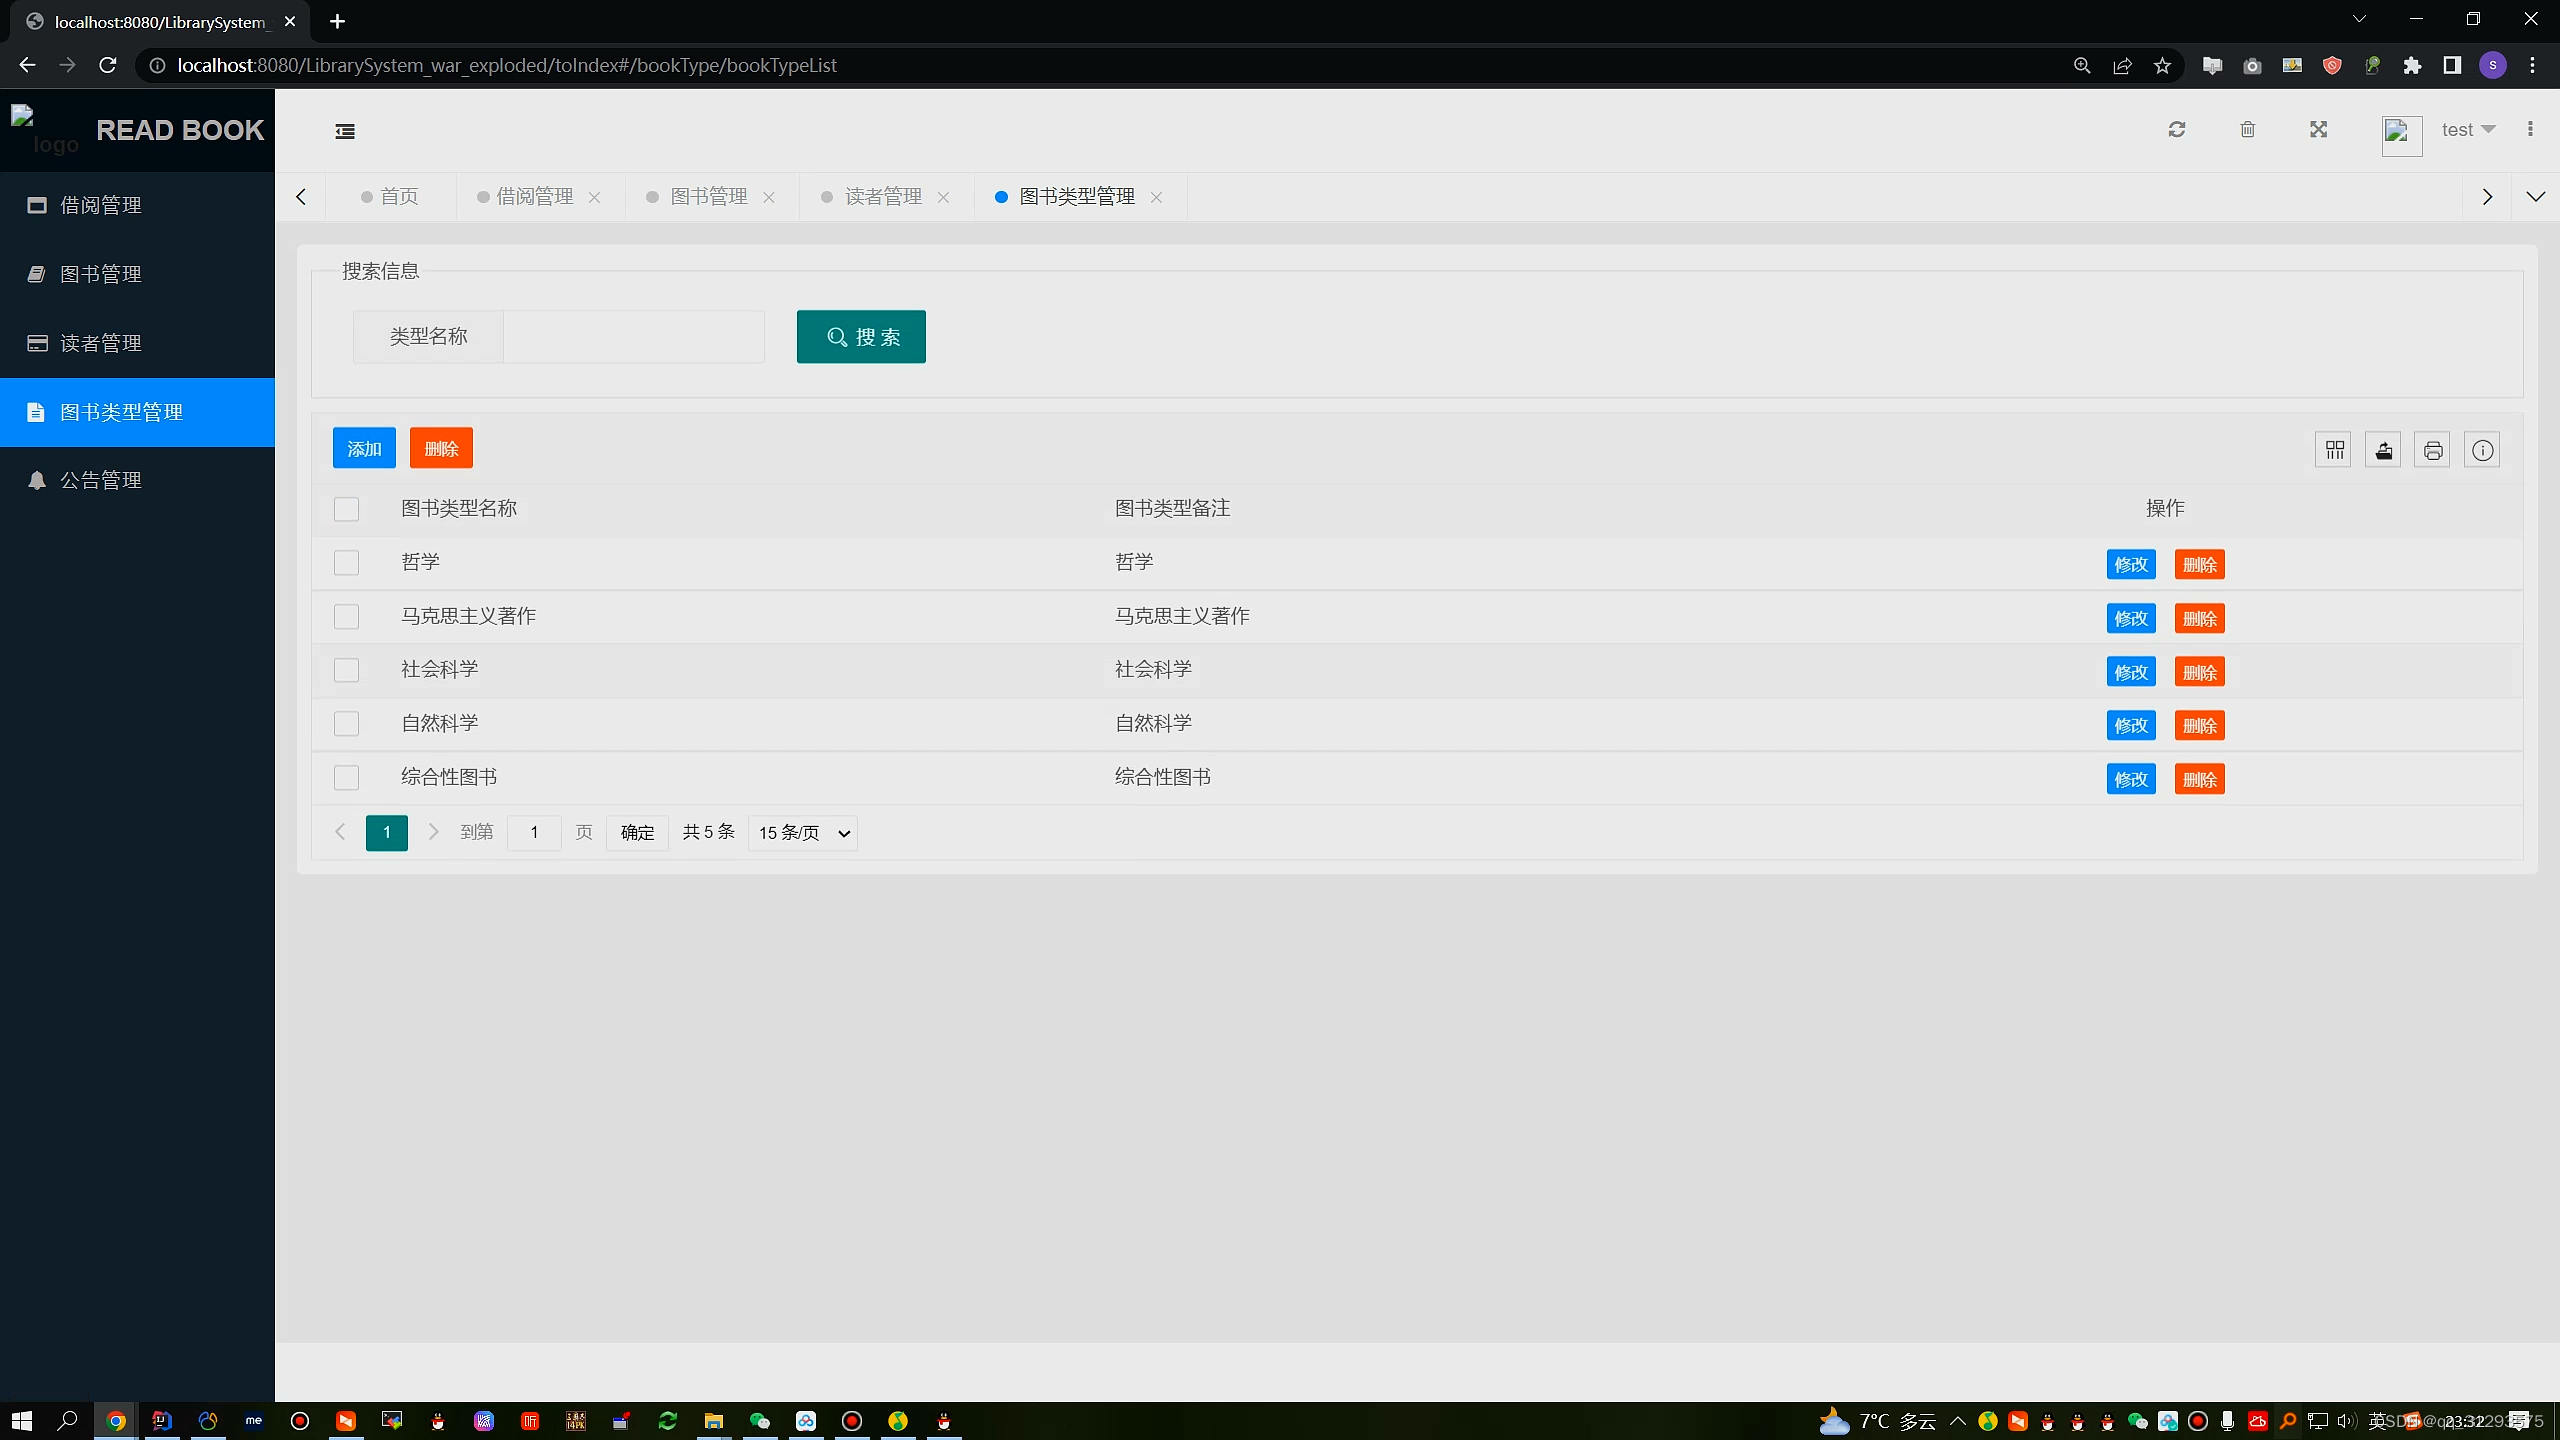Image resolution: width=2560 pixels, height=1440 pixels.
Task: Click the refresh icon in header
Action: pyautogui.click(x=2177, y=130)
